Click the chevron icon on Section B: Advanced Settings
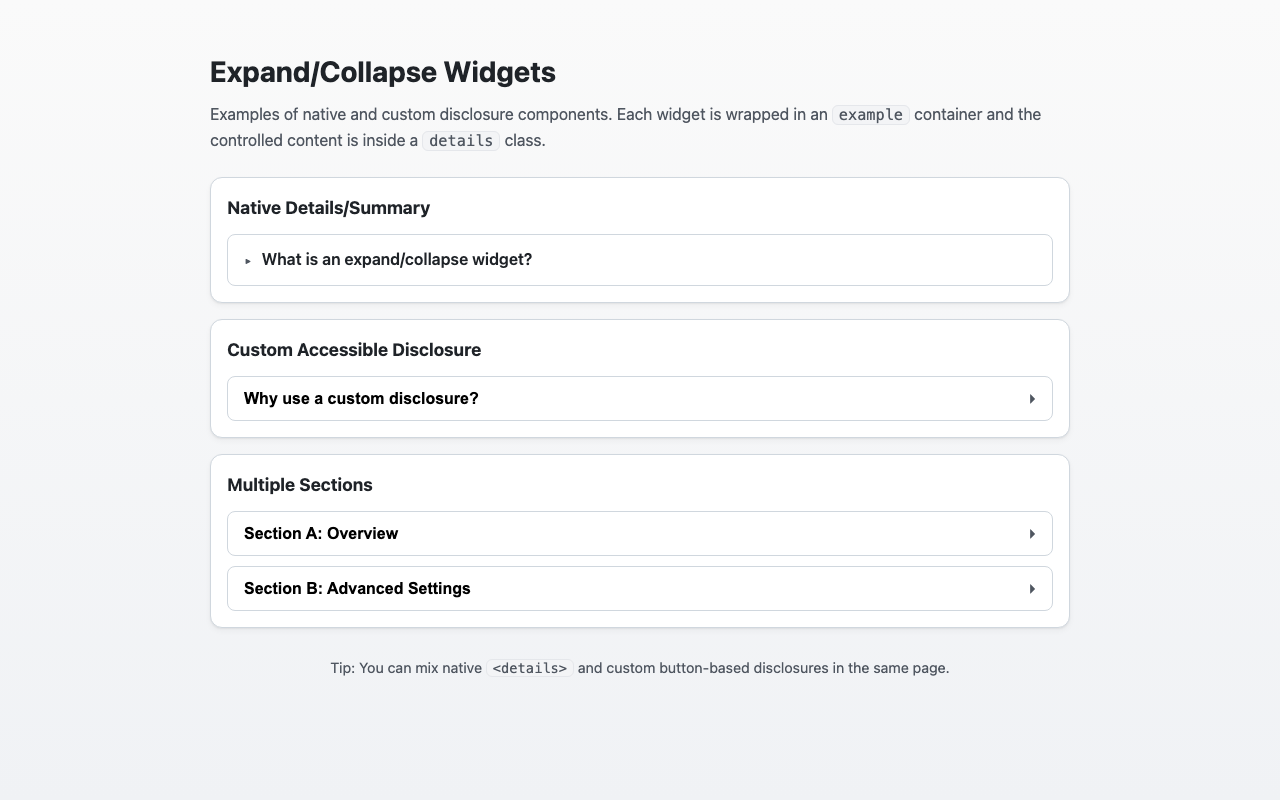 pyautogui.click(x=1032, y=588)
